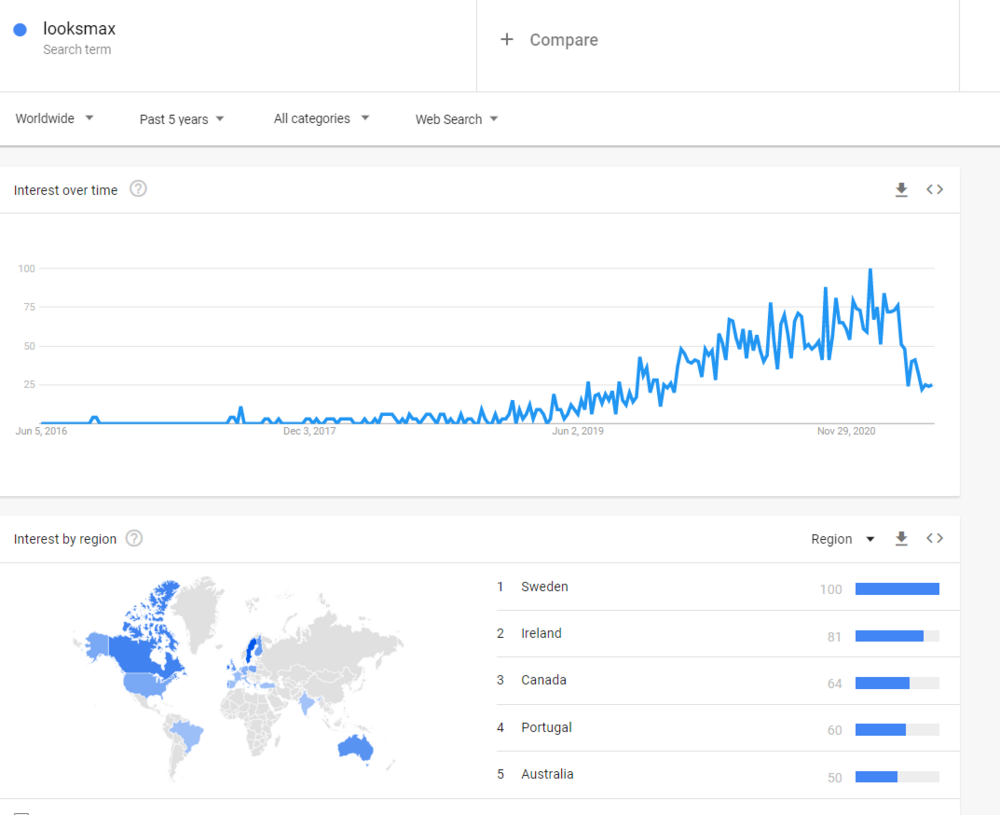Open help for Interest by region
The height and width of the screenshot is (815, 1000).
click(134, 538)
